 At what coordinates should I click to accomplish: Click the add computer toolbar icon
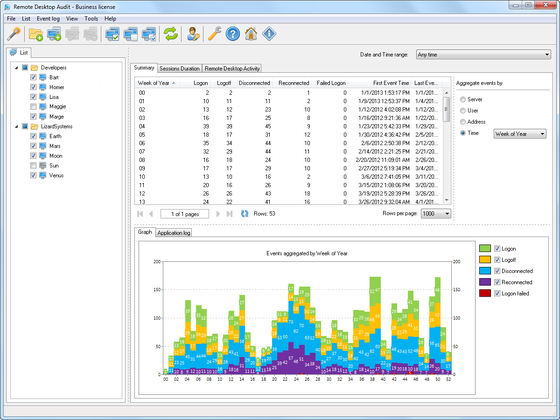54,34
